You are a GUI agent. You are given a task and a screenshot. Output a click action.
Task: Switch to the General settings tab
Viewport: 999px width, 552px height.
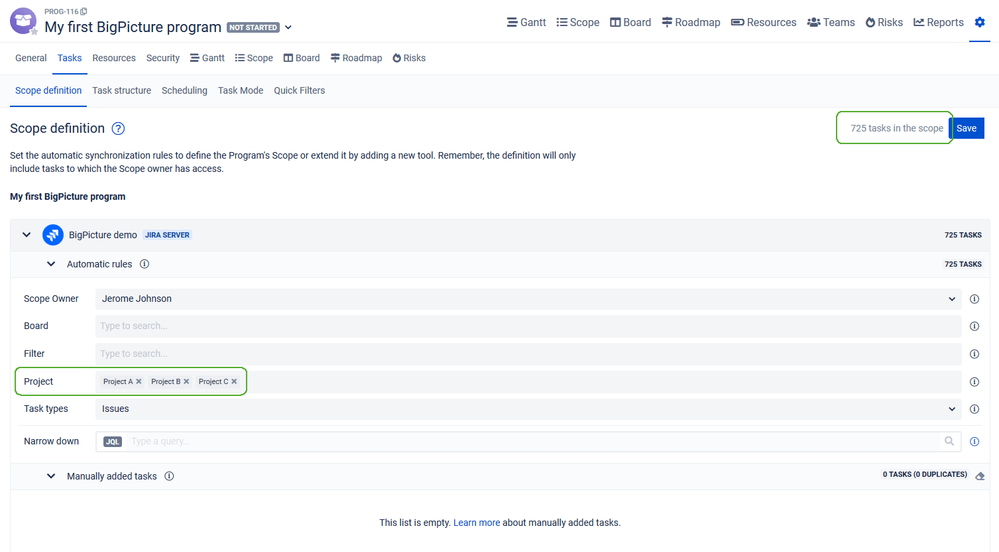click(31, 58)
